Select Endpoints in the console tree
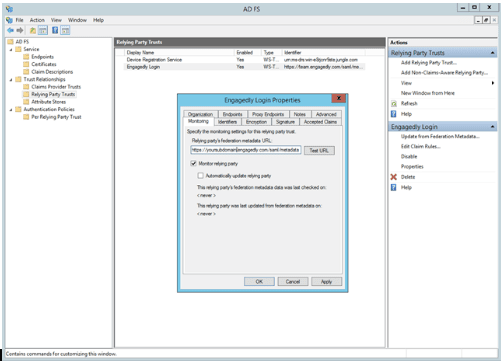Viewport: 503px width, 361px height. click(42, 57)
